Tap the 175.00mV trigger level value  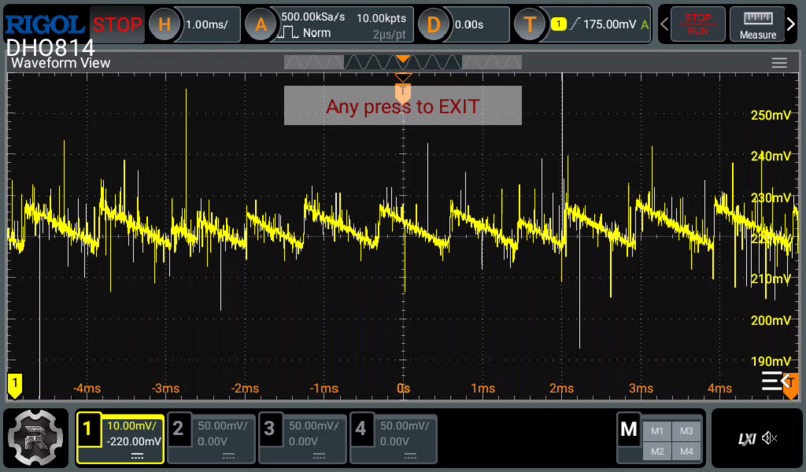coord(609,24)
